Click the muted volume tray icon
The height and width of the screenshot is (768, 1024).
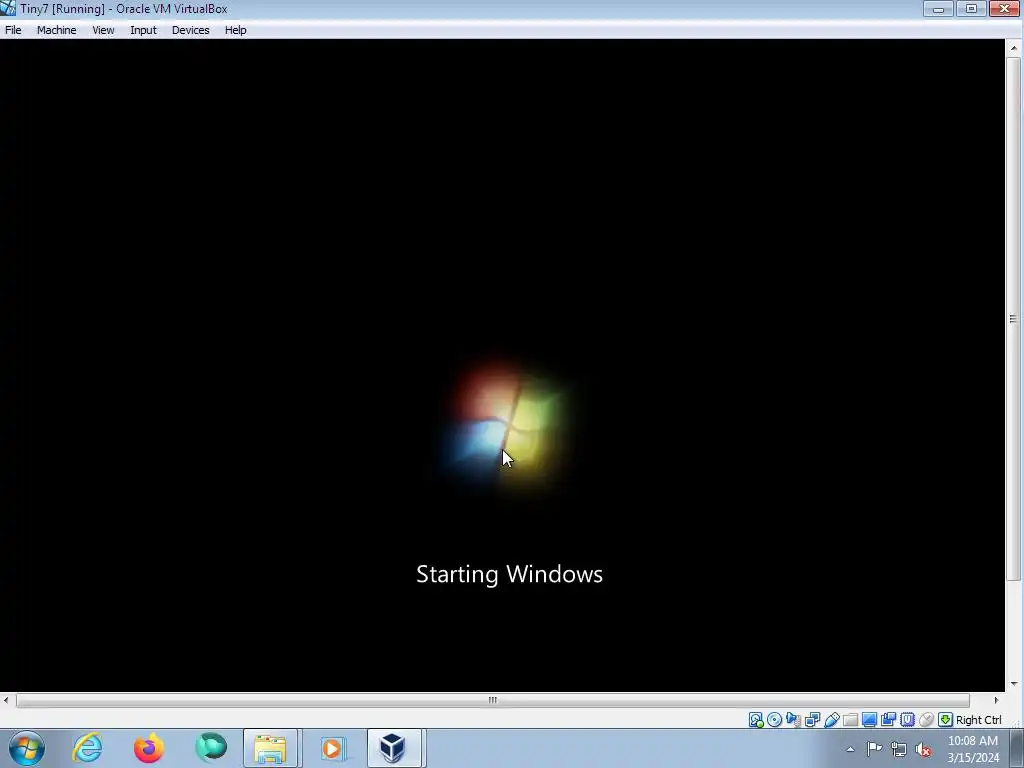tap(923, 750)
